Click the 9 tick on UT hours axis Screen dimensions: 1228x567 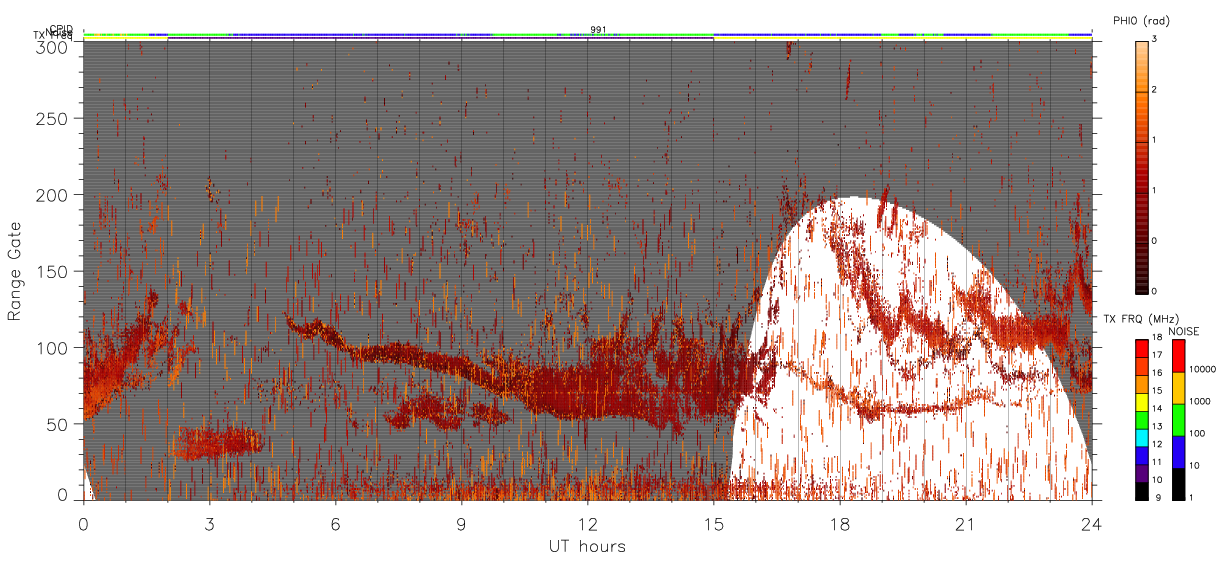coord(462,523)
